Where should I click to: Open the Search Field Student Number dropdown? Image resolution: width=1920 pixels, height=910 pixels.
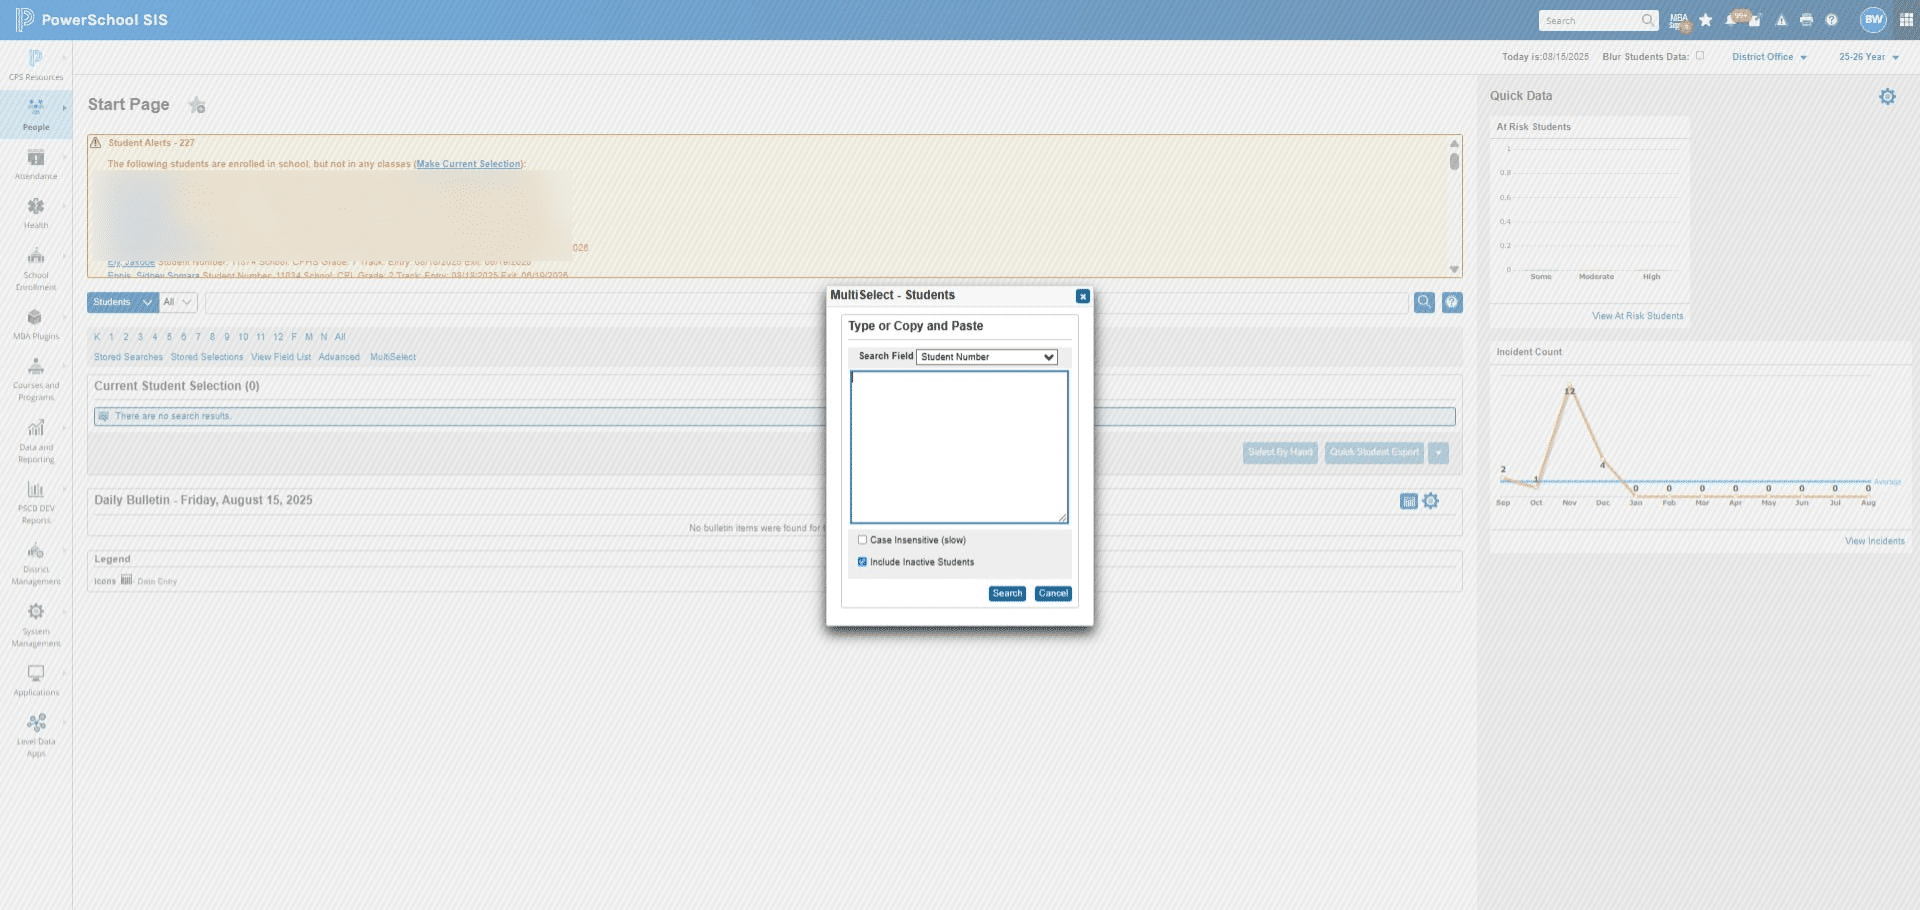point(987,357)
